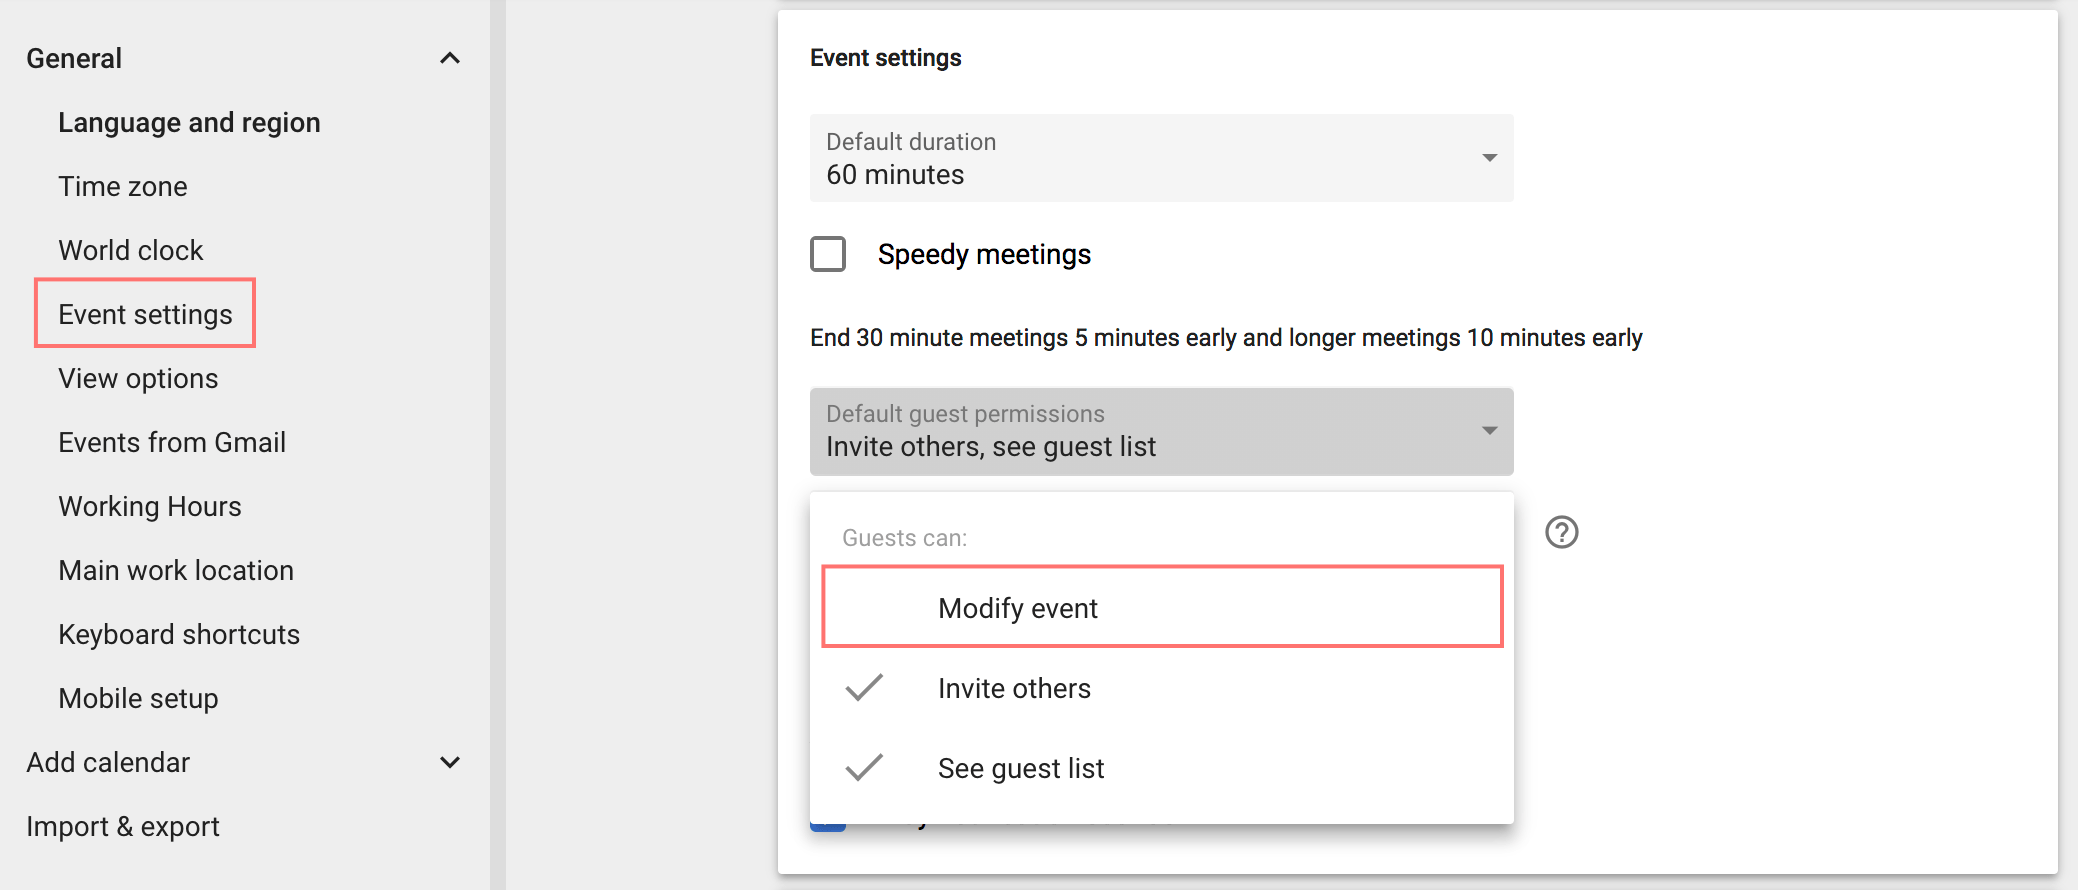Screen dimensions: 2078x890
Task: Open Time zone settings
Action: pyautogui.click(x=123, y=186)
